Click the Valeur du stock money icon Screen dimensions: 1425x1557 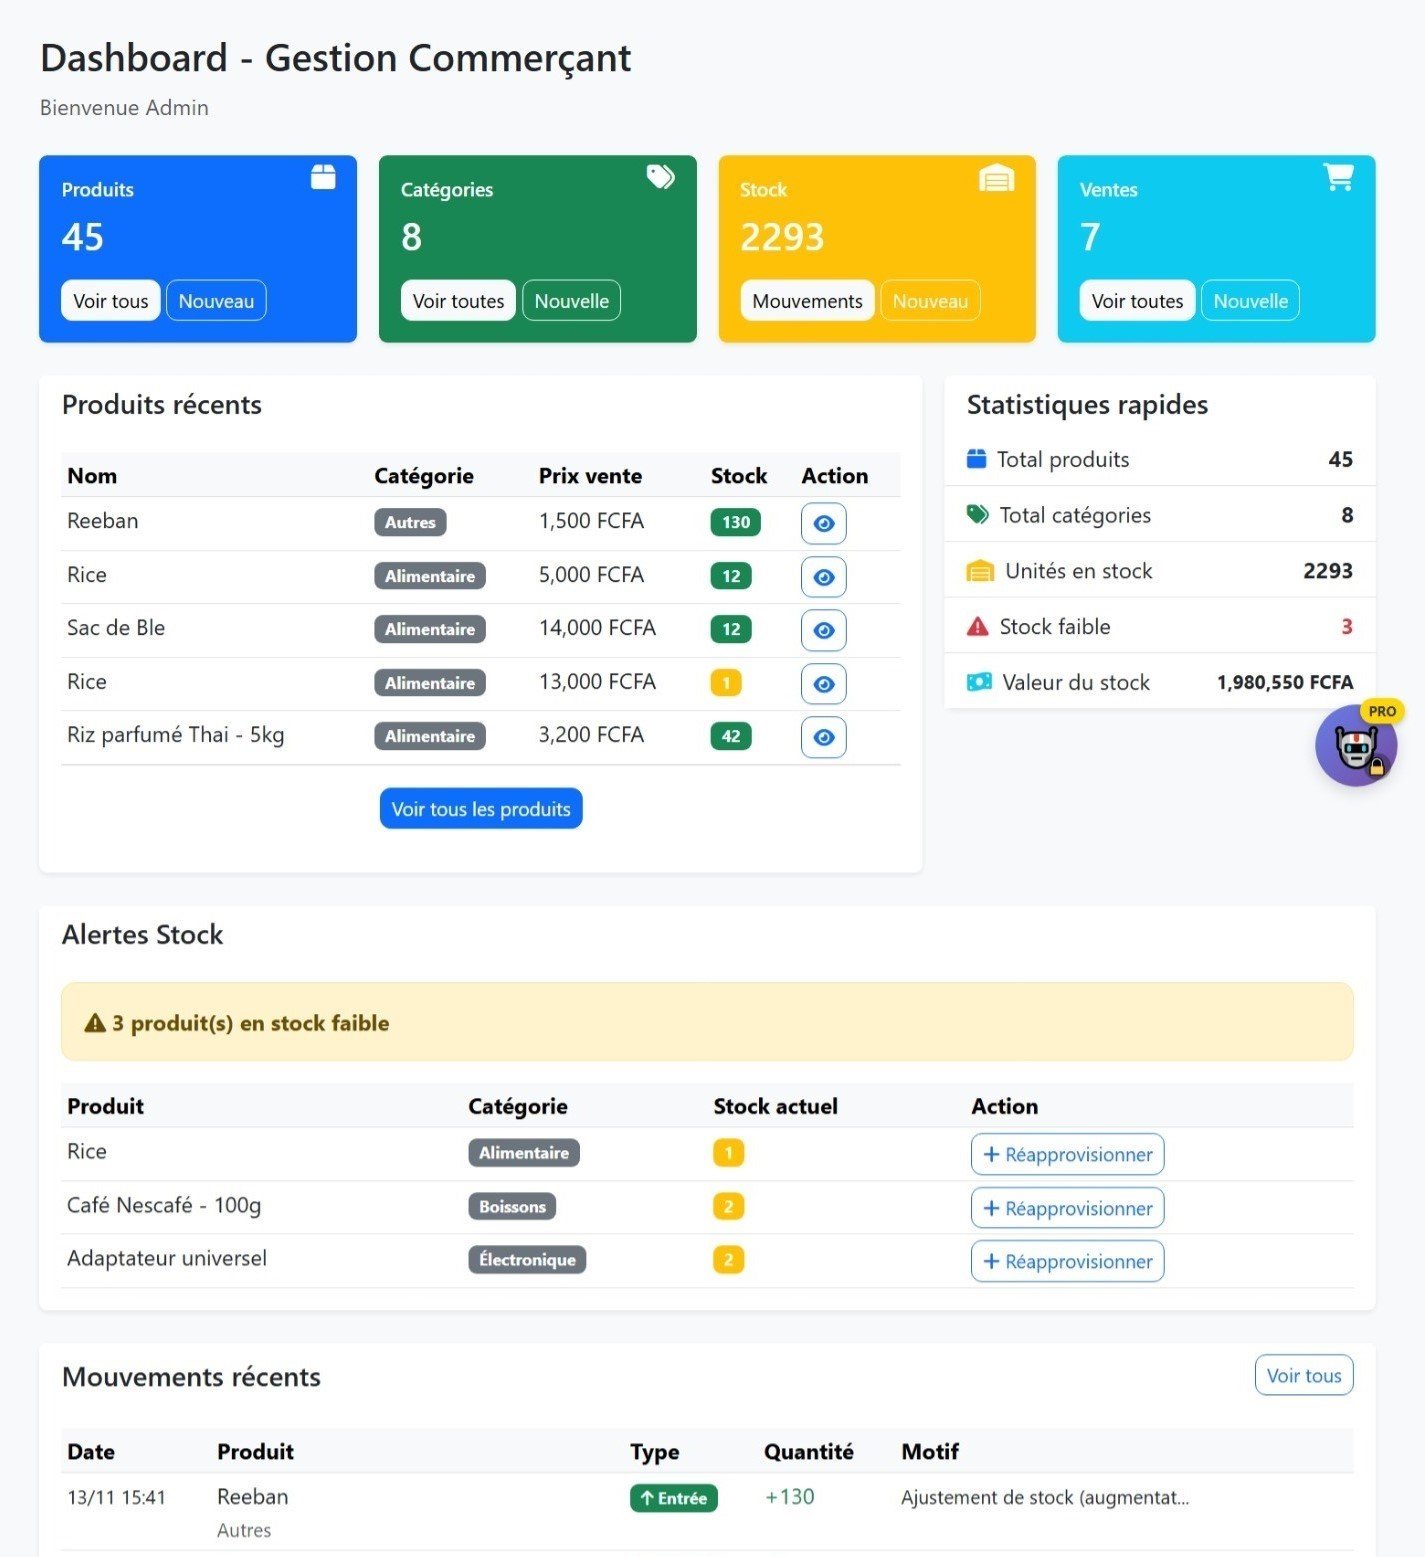click(979, 682)
